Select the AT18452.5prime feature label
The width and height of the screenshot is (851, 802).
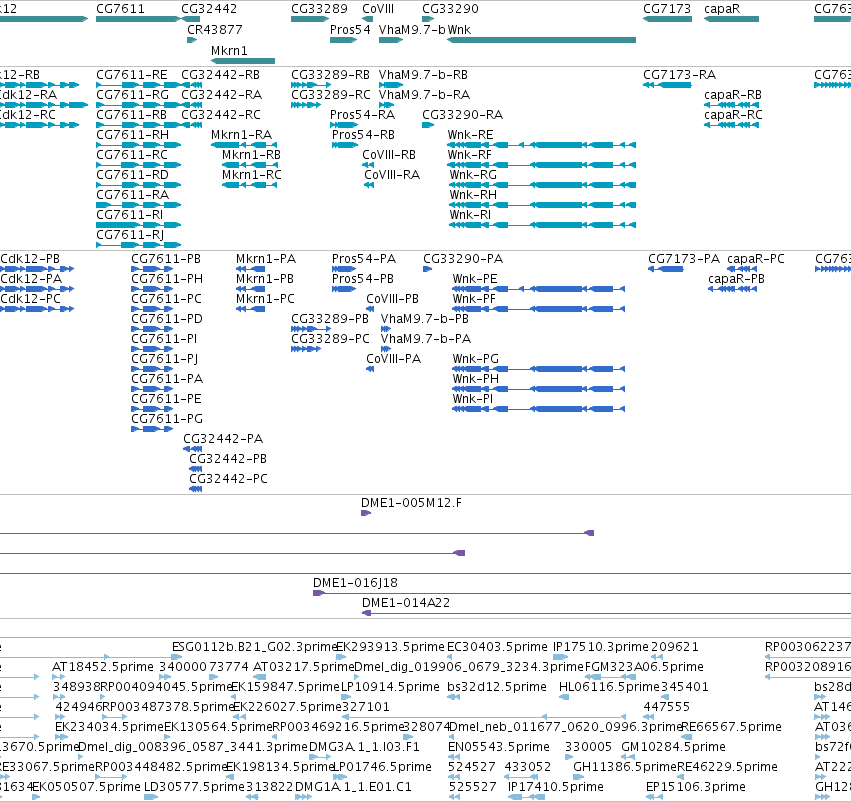[103, 666]
